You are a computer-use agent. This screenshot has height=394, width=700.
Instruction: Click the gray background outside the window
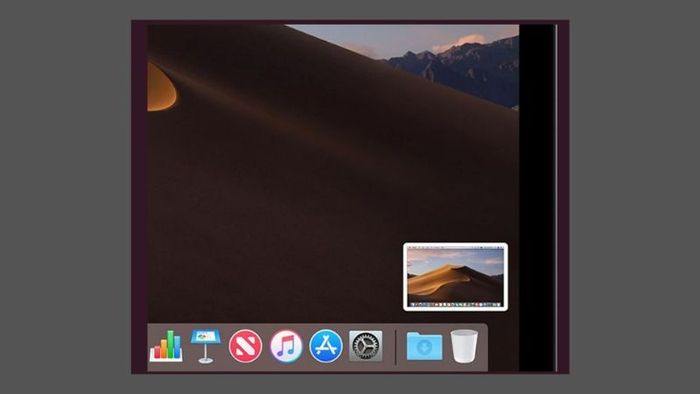[x=65, y=196]
